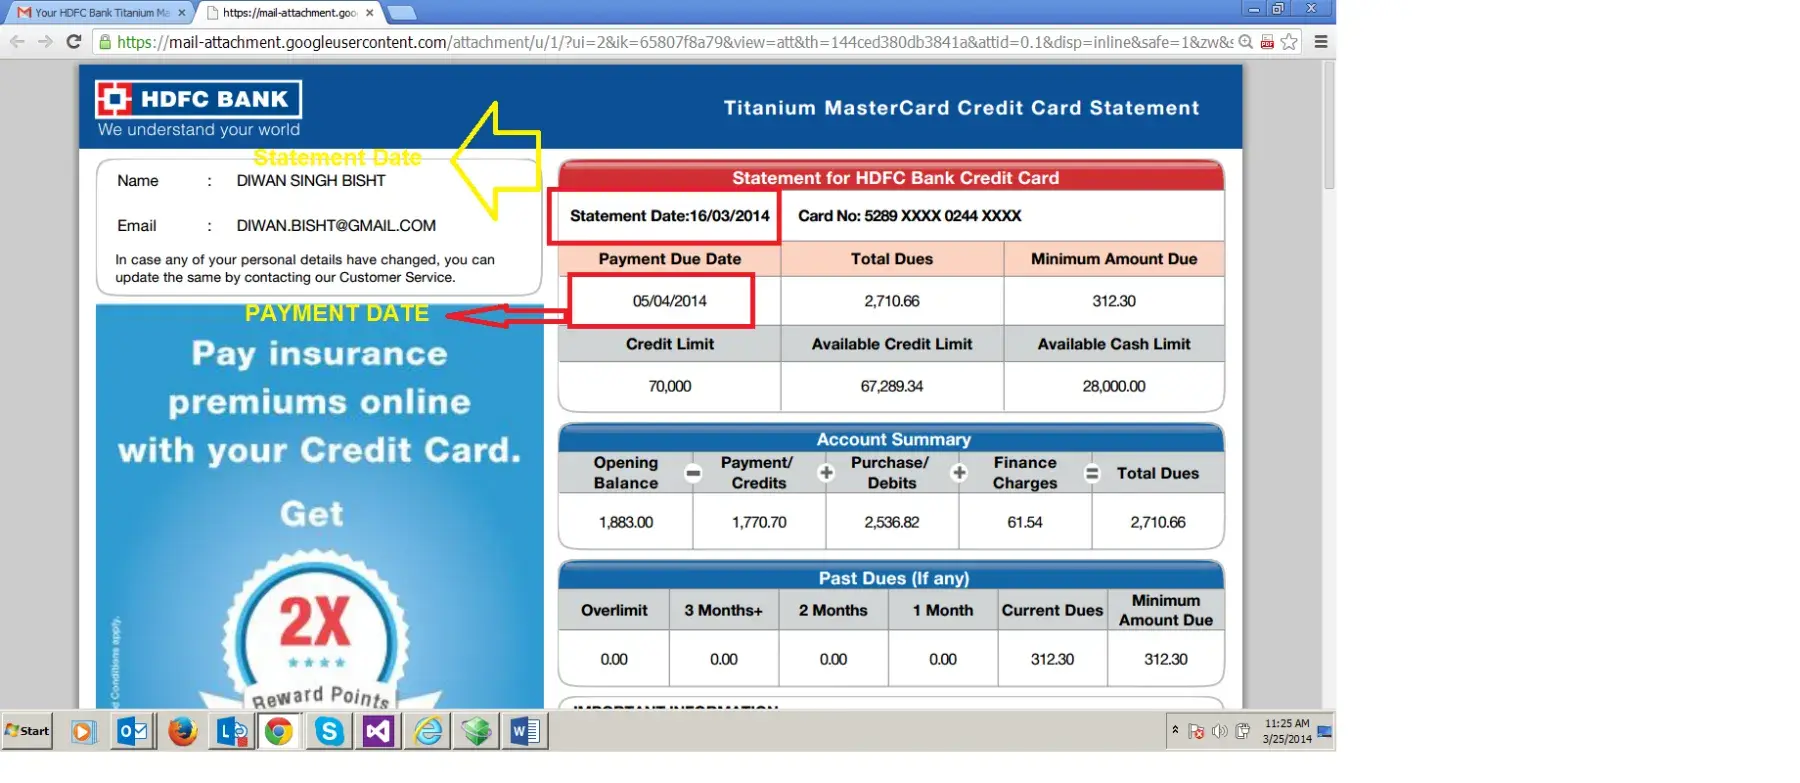Open Microsoft Word from the taskbar
This screenshot has height=783, width=1800.
[x=525, y=732]
